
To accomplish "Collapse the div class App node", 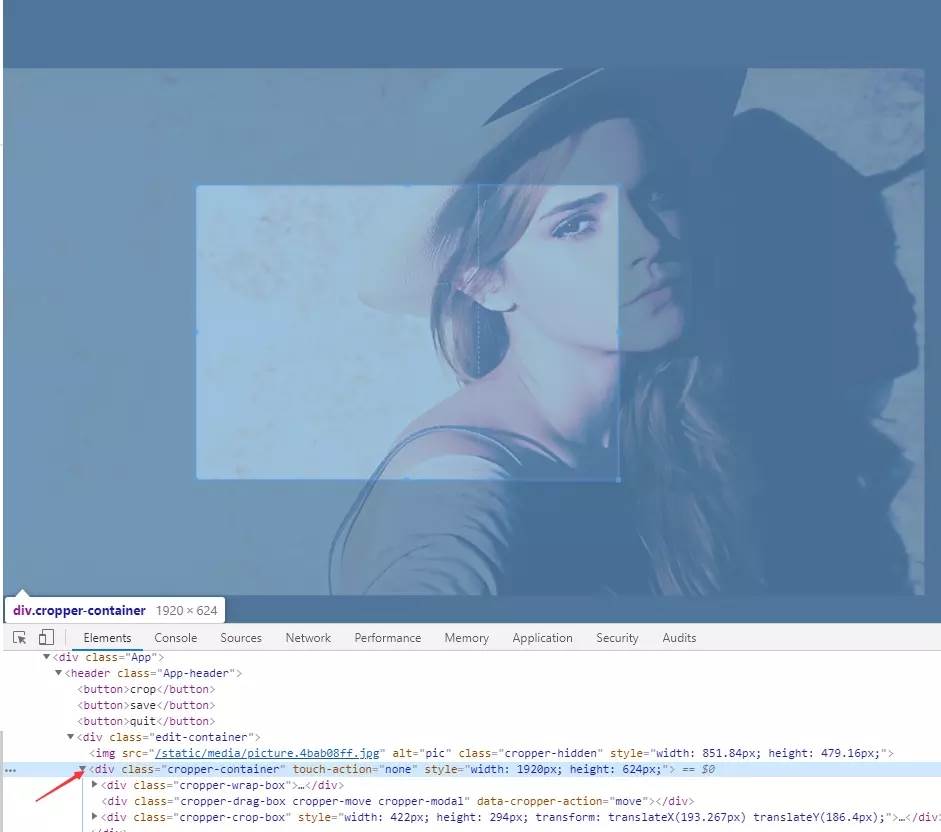I will tap(46, 657).
